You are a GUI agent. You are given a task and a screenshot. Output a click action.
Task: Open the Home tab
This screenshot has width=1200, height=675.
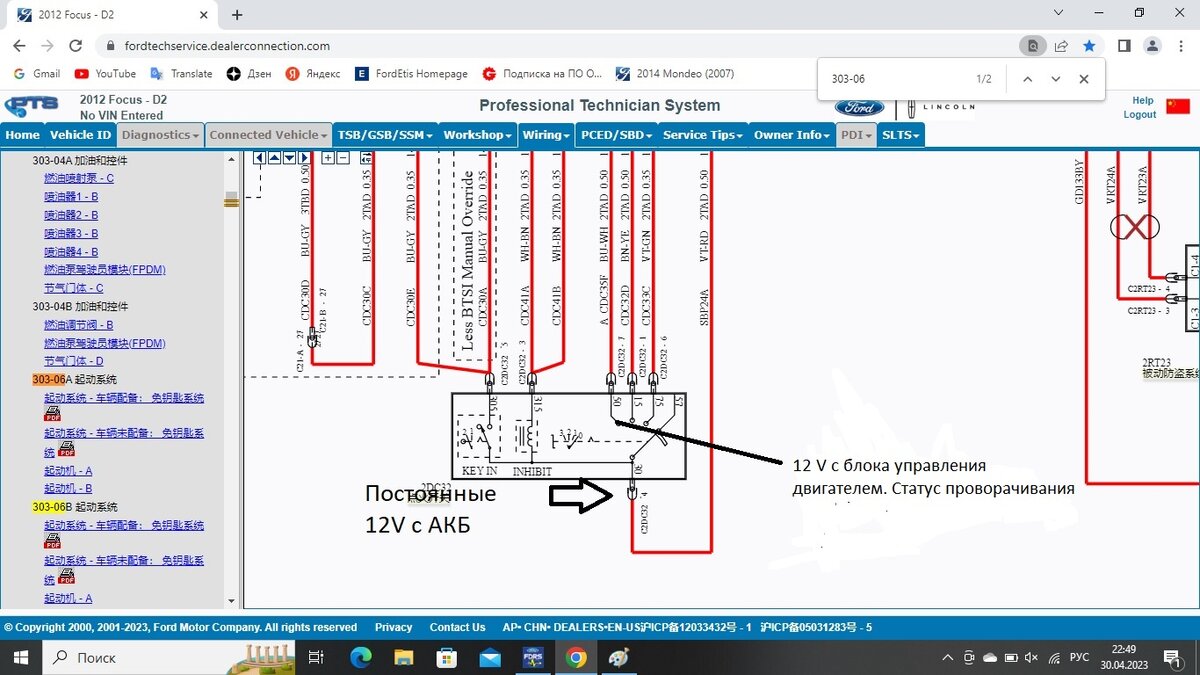click(x=23, y=135)
